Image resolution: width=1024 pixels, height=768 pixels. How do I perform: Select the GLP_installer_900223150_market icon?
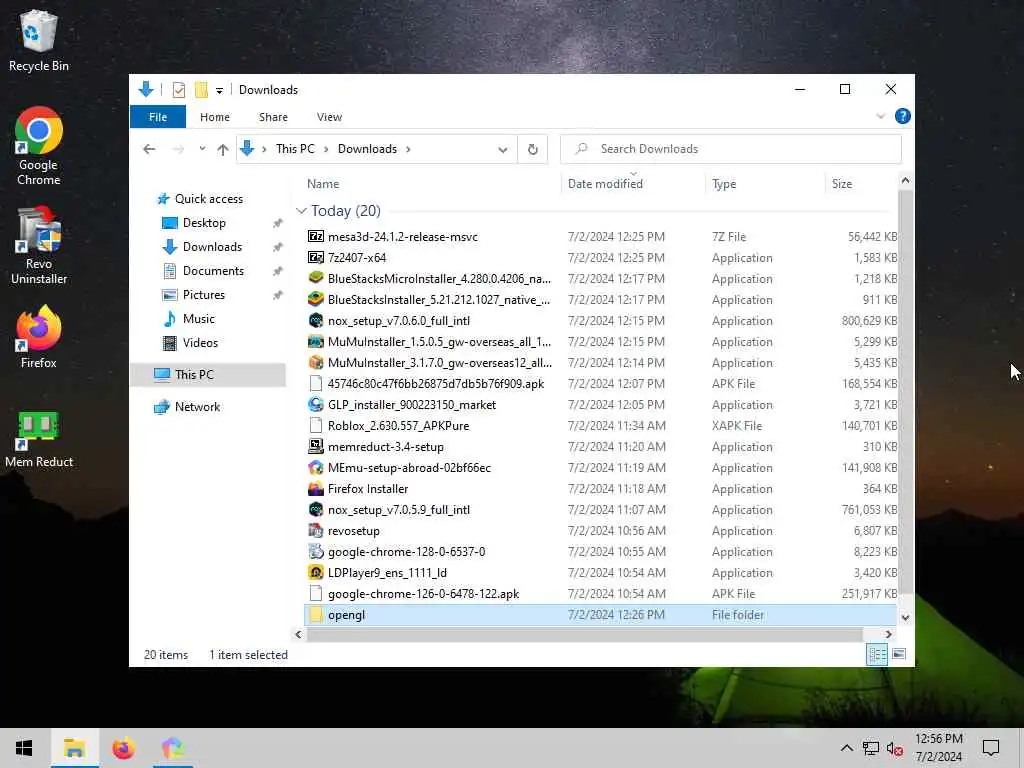pos(315,405)
